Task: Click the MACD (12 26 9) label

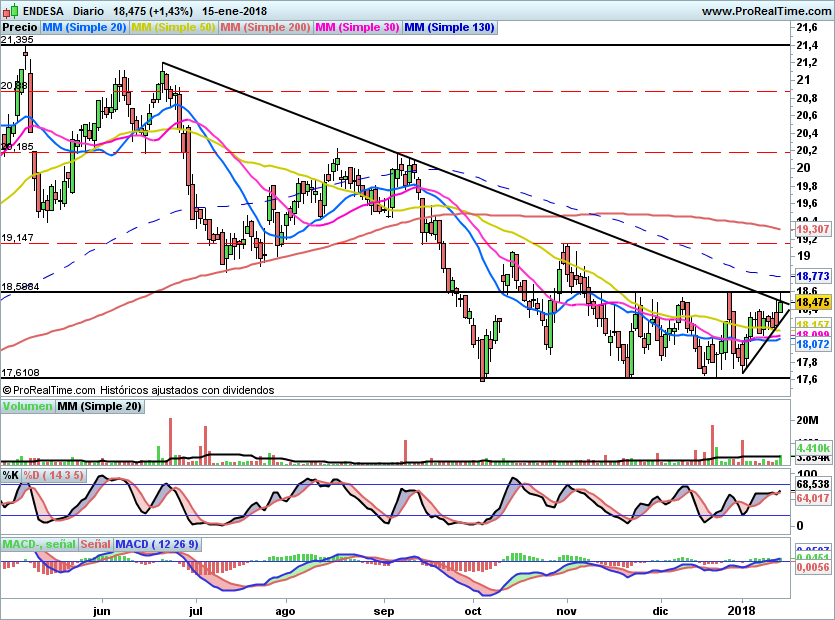Action: (x=157, y=544)
